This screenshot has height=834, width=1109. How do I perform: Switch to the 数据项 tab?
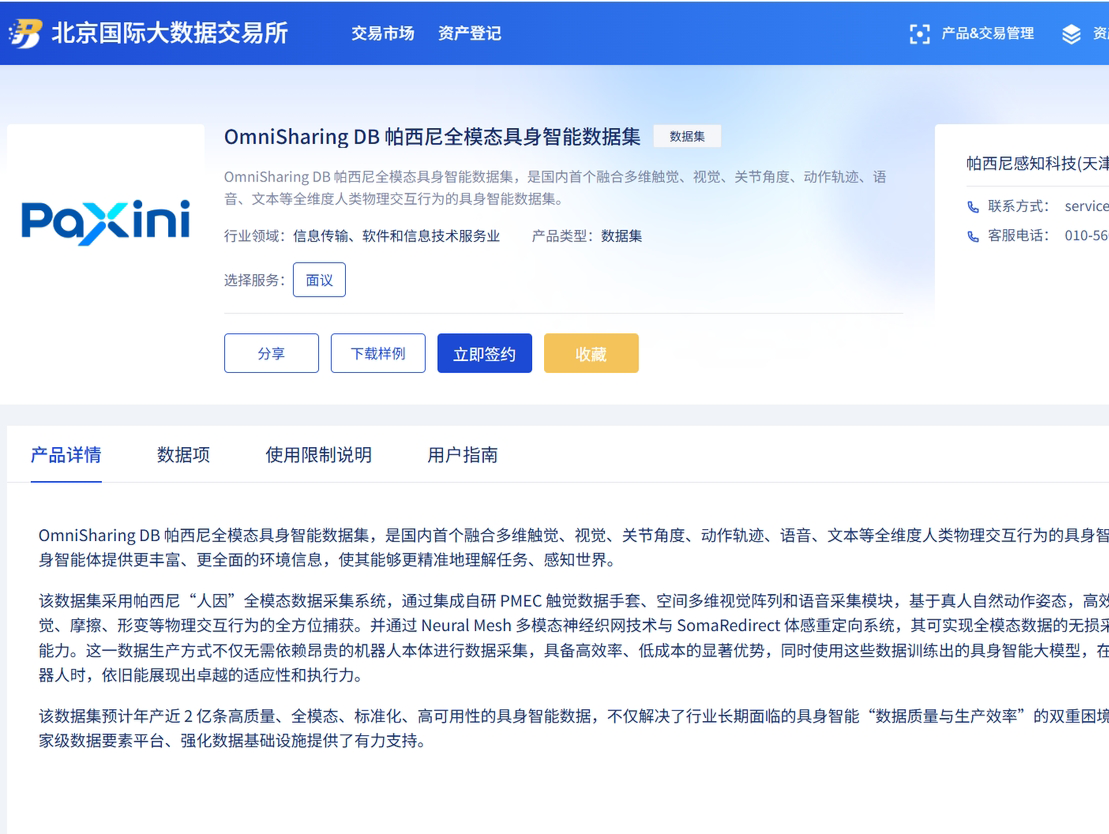[x=183, y=455]
